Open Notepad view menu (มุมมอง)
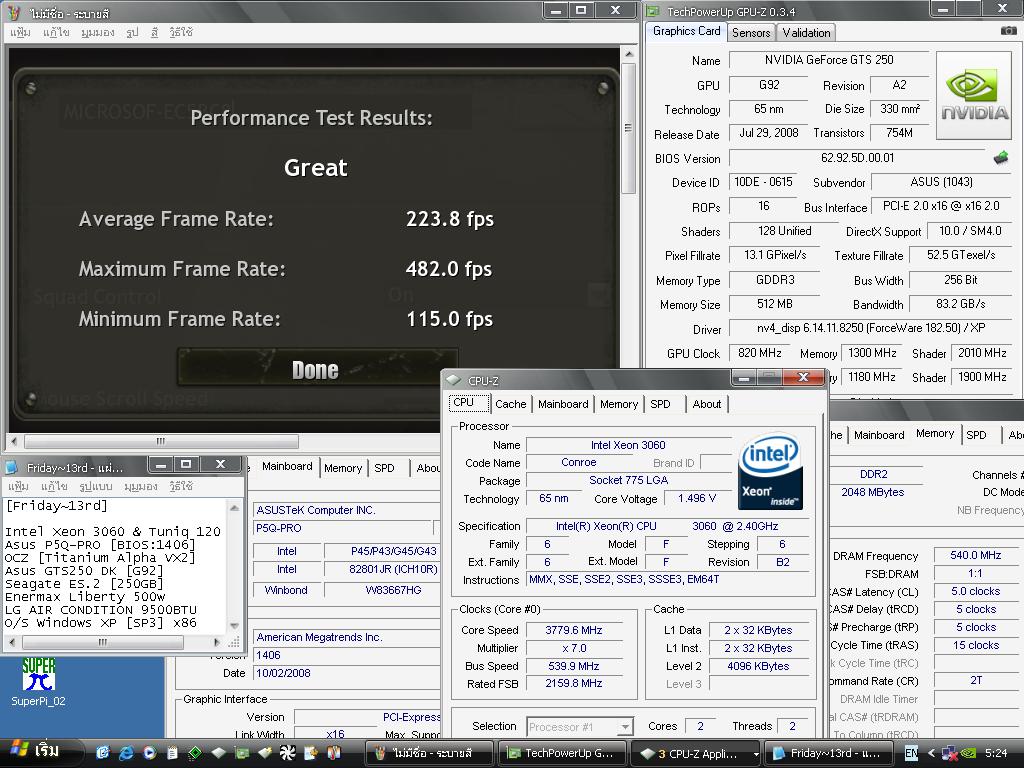1024x768 pixels. 140,487
